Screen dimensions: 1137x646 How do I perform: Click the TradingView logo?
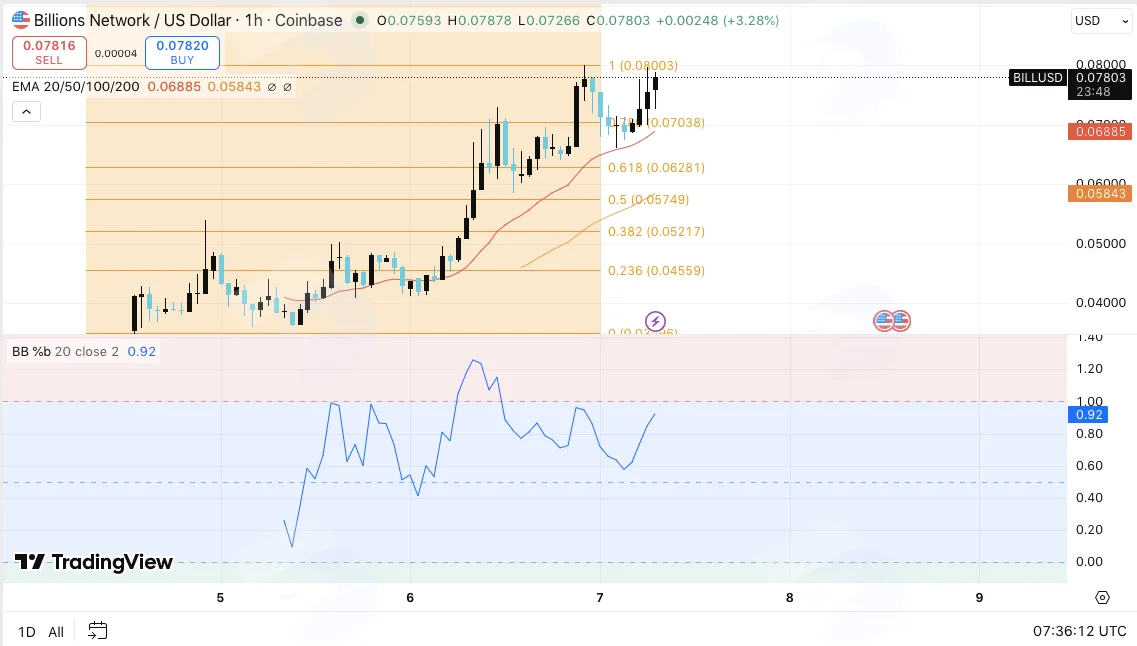(x=94, y=562)
